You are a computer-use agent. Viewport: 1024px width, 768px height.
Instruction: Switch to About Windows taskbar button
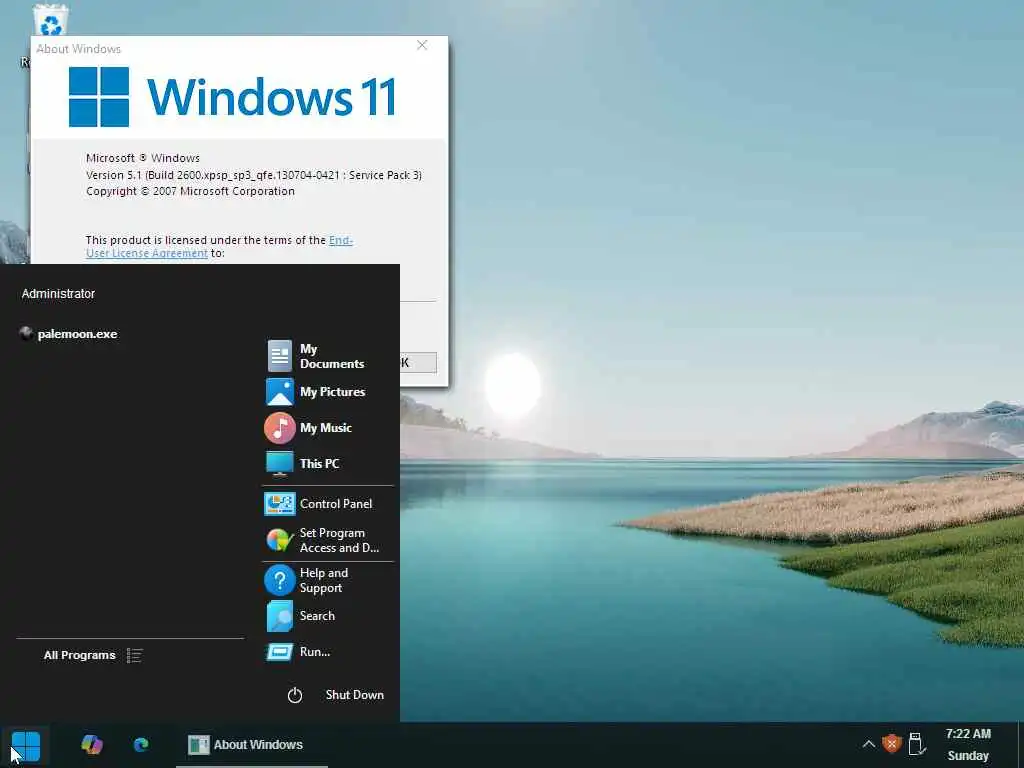251,744
